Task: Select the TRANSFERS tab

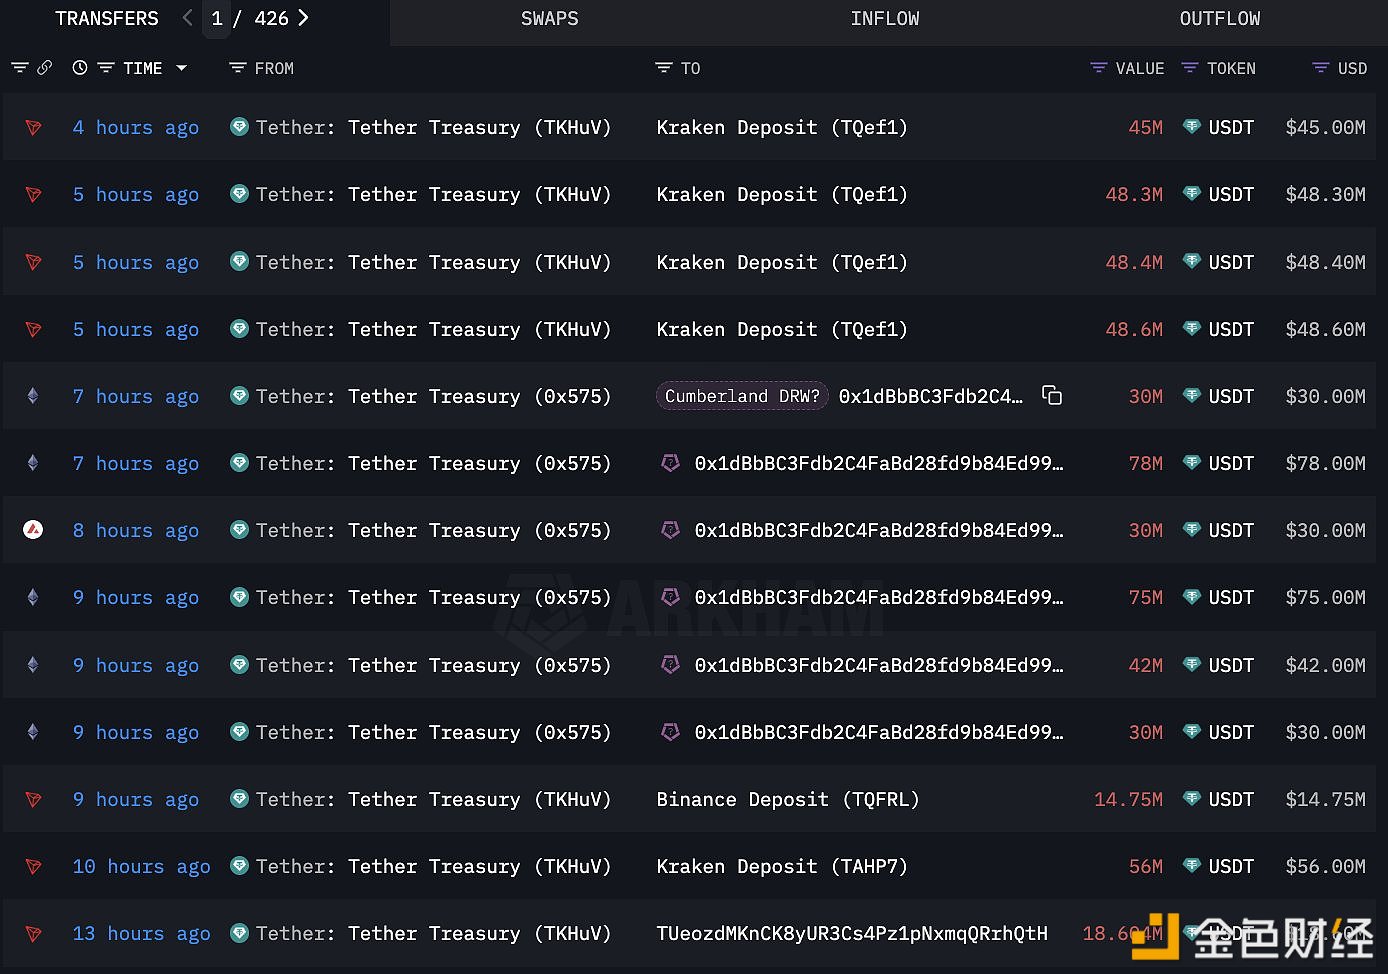Action: pyautogui.click(x=106, y=19)
